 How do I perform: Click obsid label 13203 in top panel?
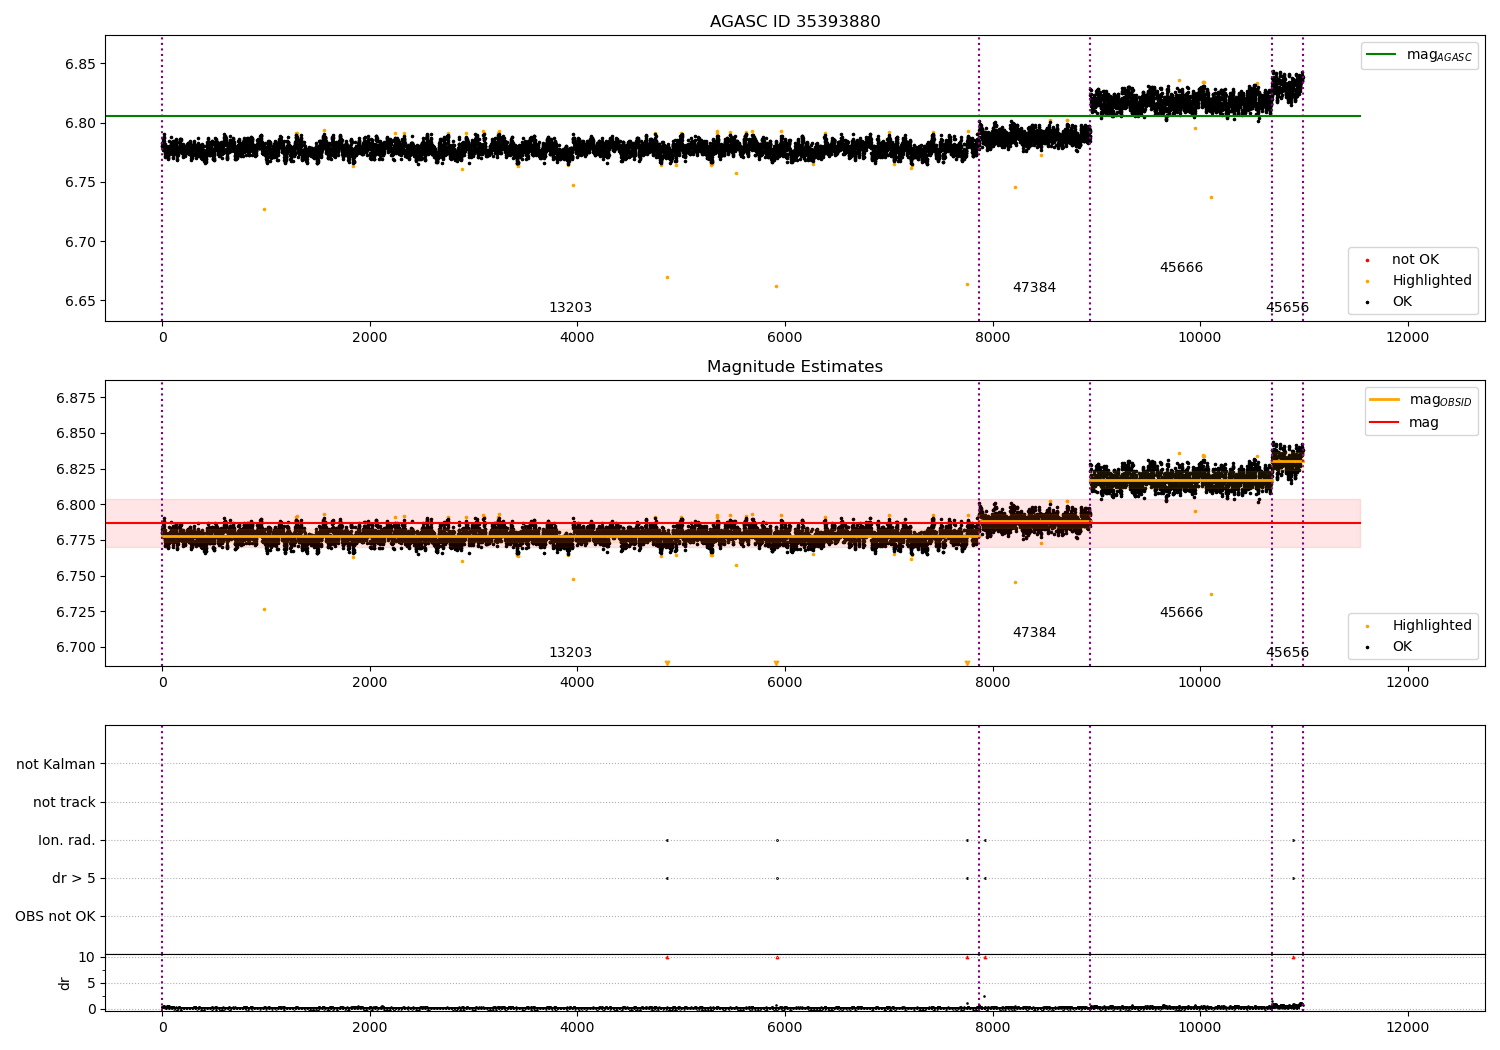[x=570, y=308]
